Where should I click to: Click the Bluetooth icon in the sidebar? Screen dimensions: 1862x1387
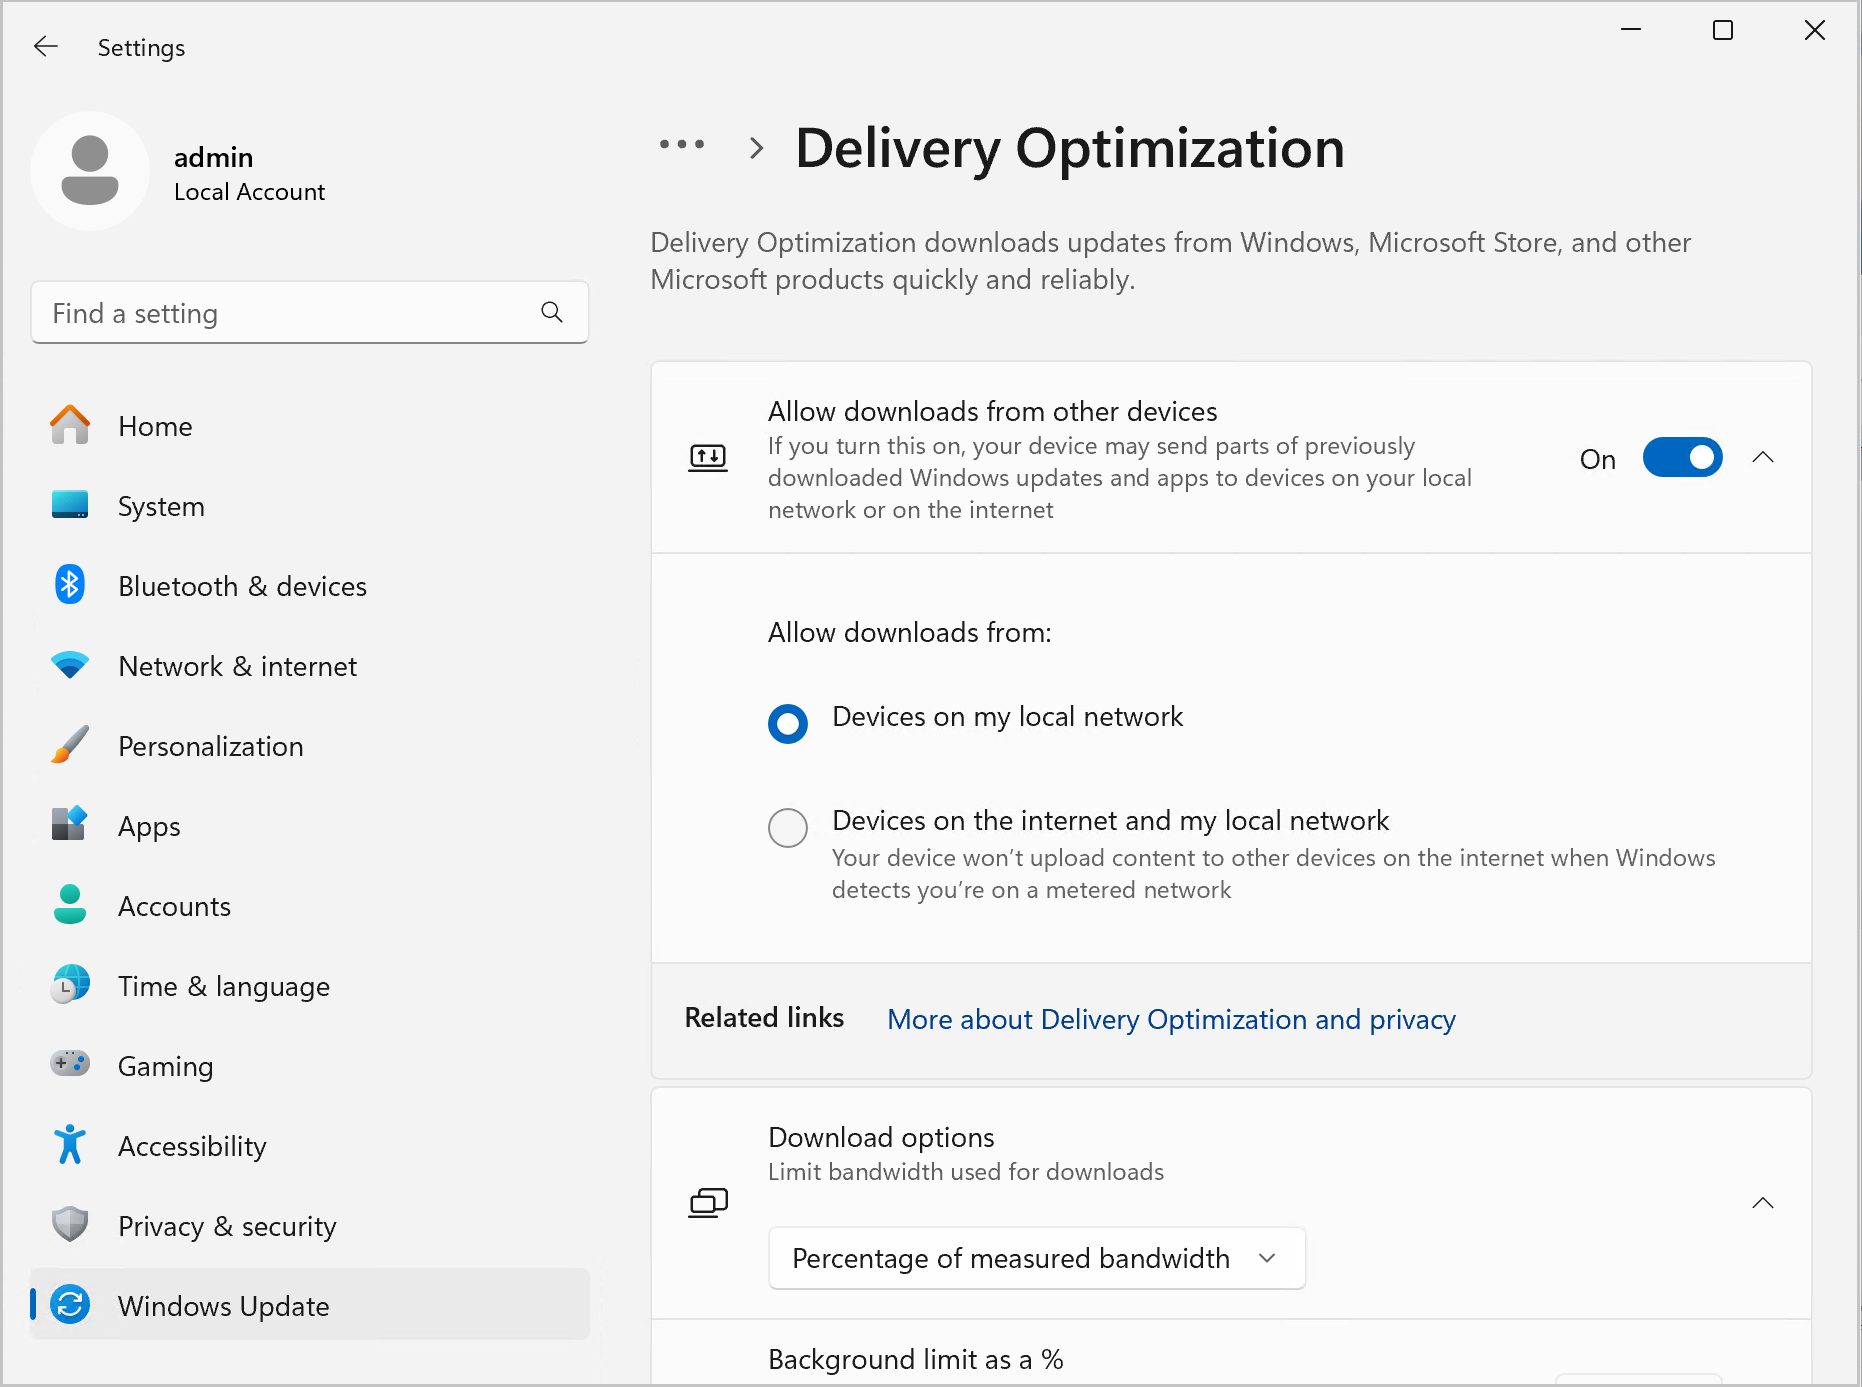(70, 585)
